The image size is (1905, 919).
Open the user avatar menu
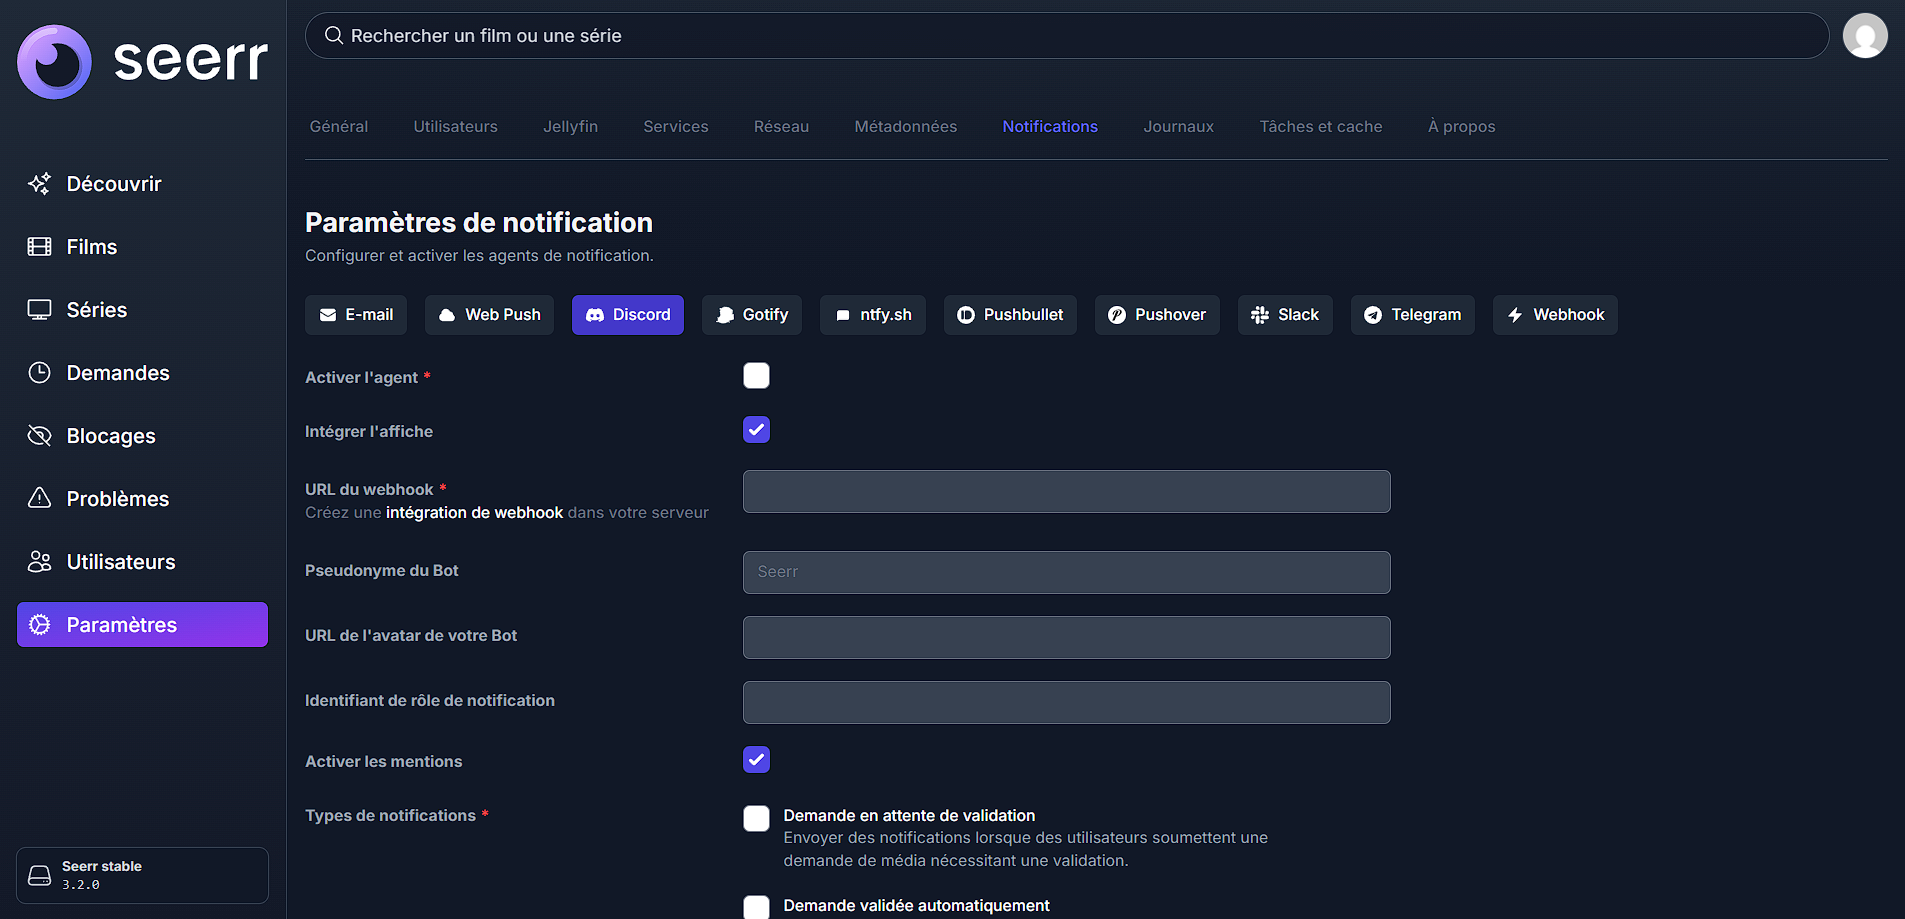coord(1864,36)
